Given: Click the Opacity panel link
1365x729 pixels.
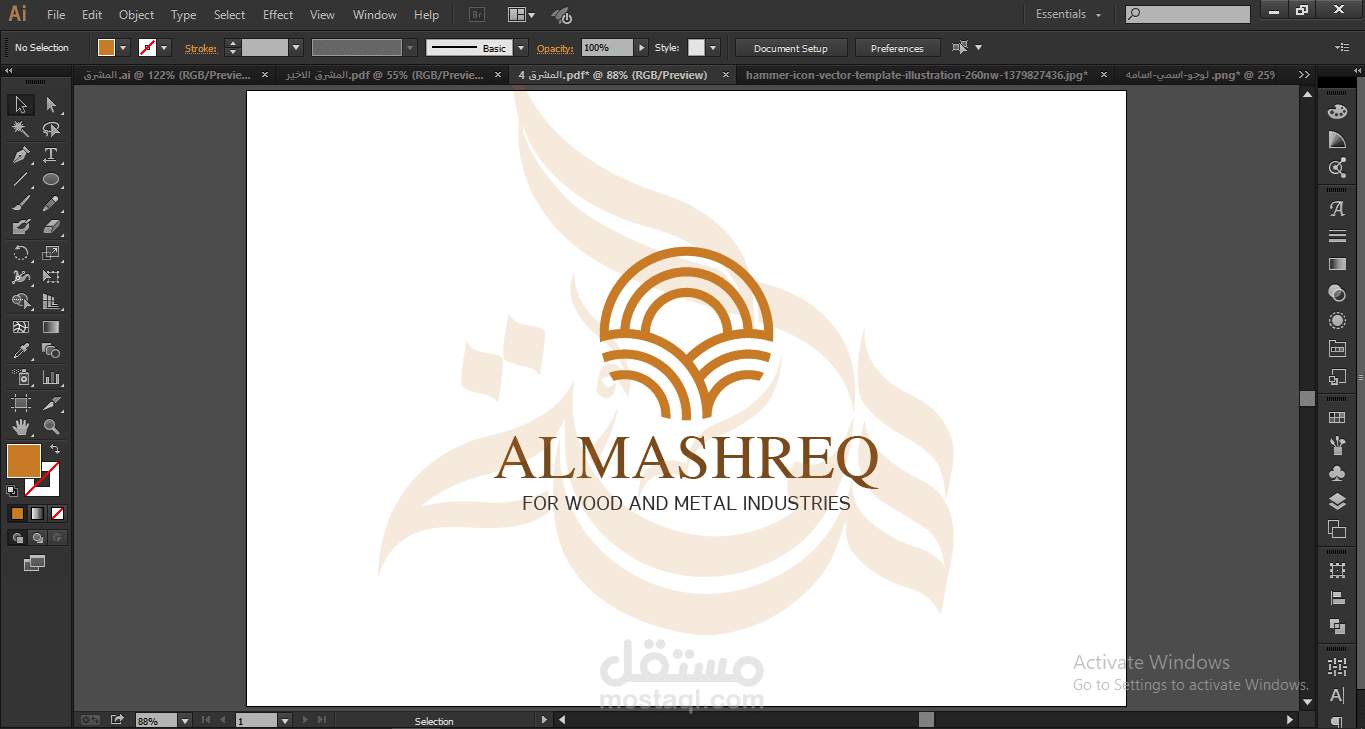Looking at the screenshot, I should pyautogui.click(x=555, y=48).
